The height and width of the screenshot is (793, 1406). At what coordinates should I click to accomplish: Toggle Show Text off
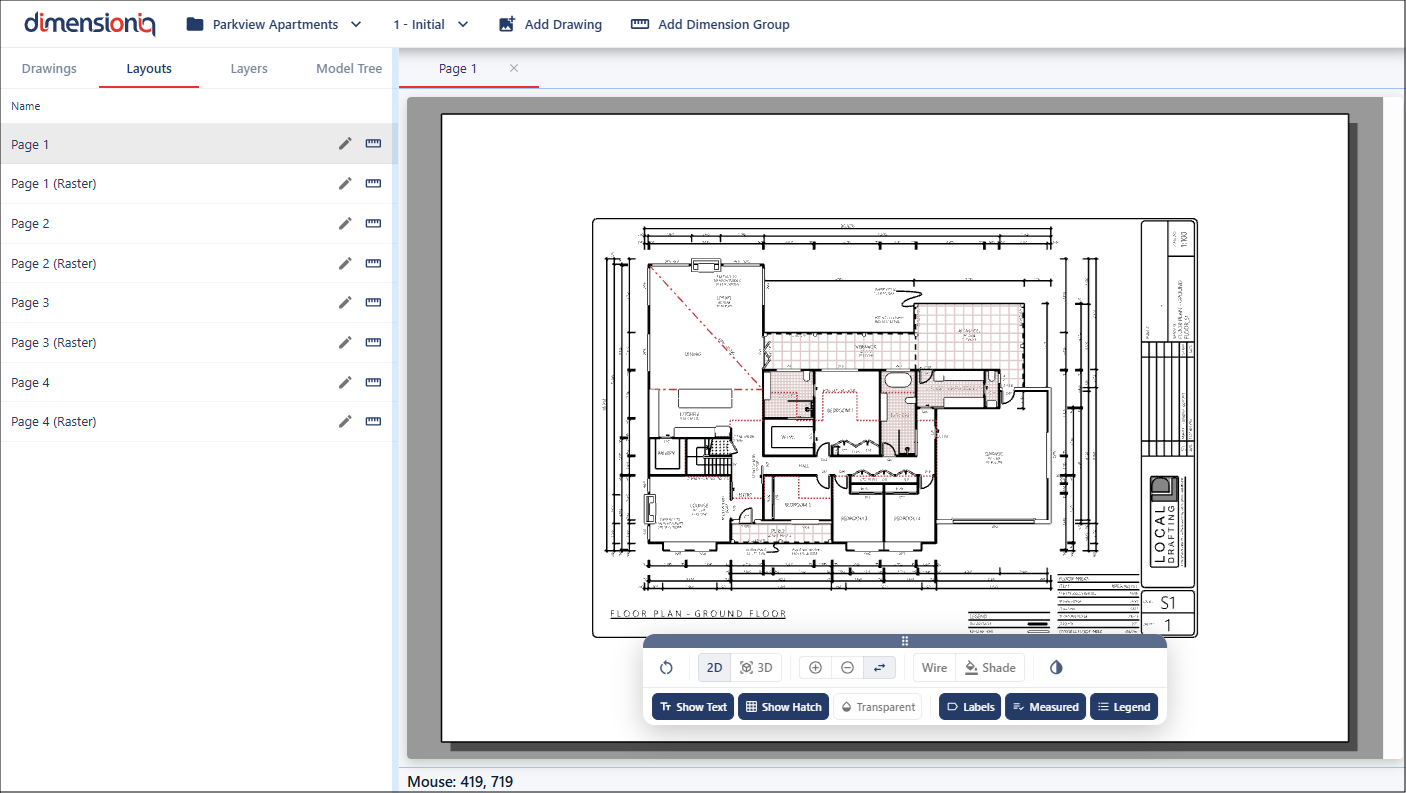point(693,707)
